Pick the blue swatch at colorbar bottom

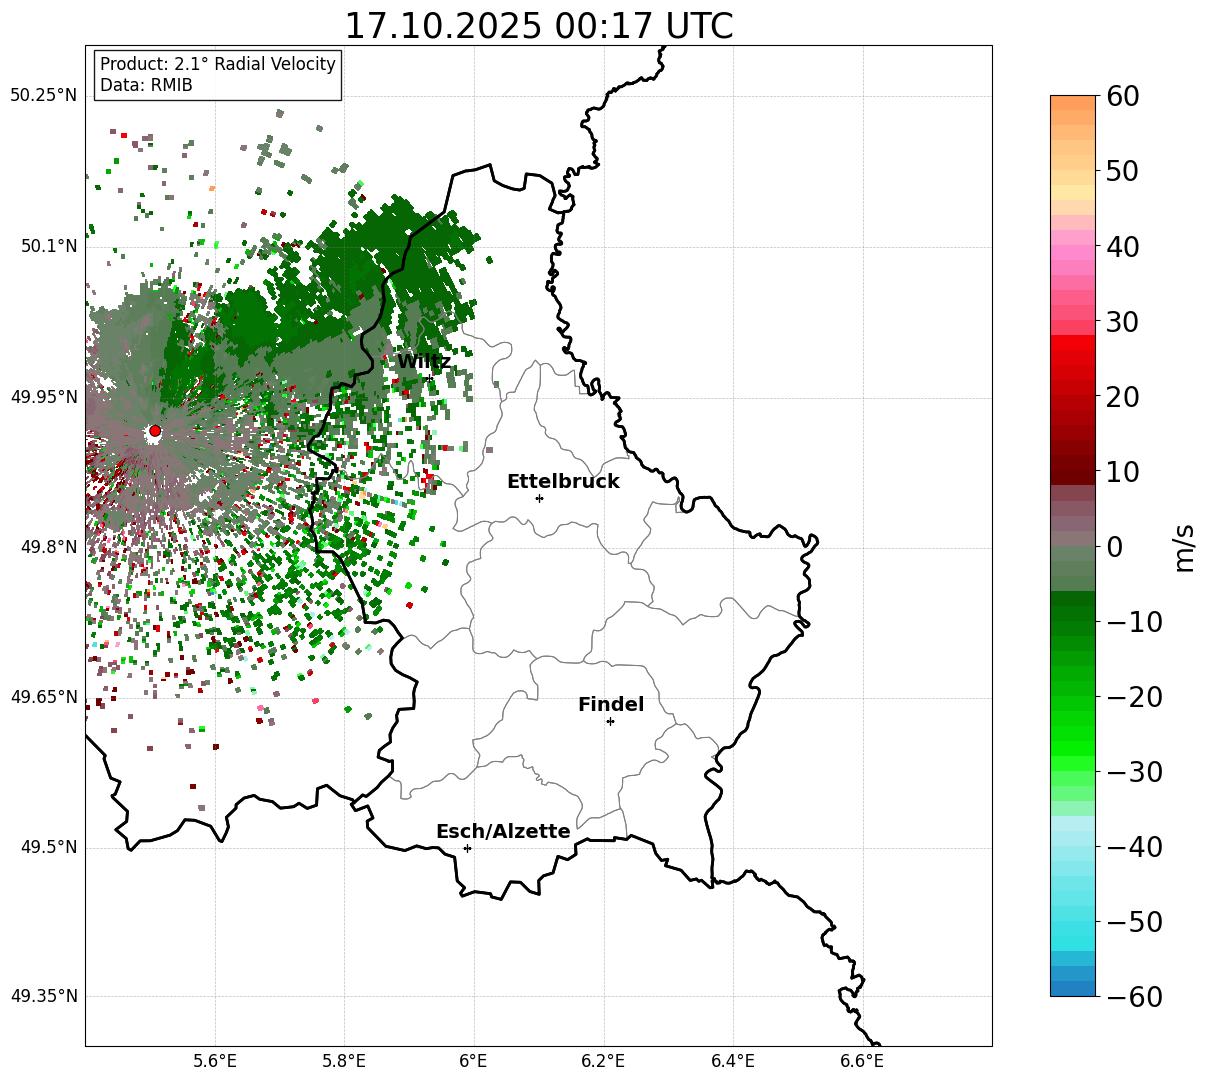[1073, 989]
